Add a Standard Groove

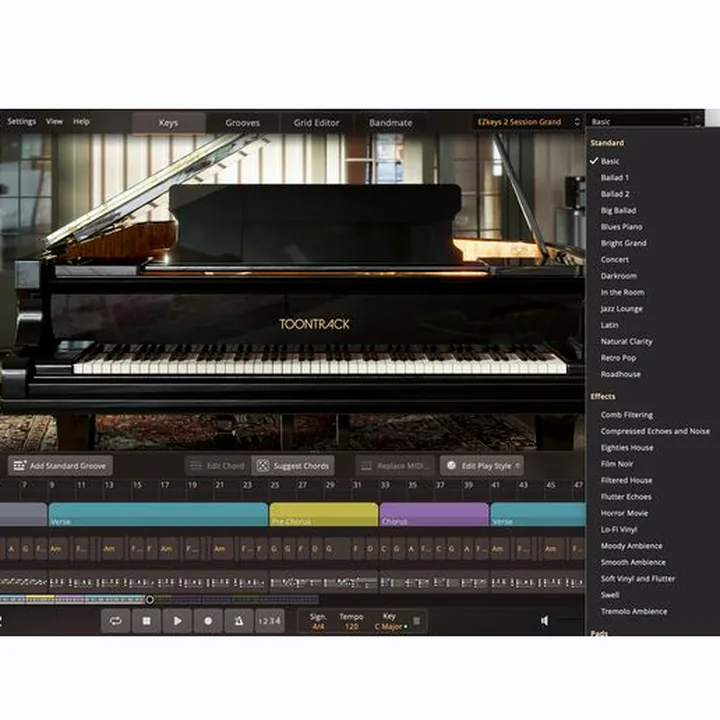(60, 466)
